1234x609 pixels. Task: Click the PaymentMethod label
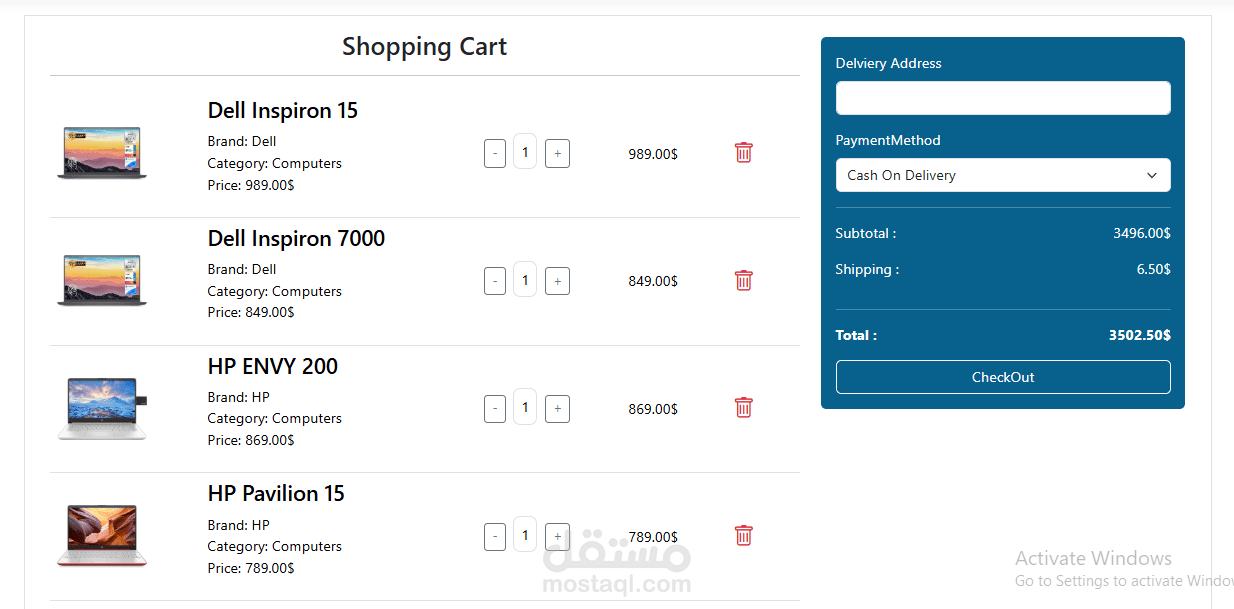[x=888, y=140]
